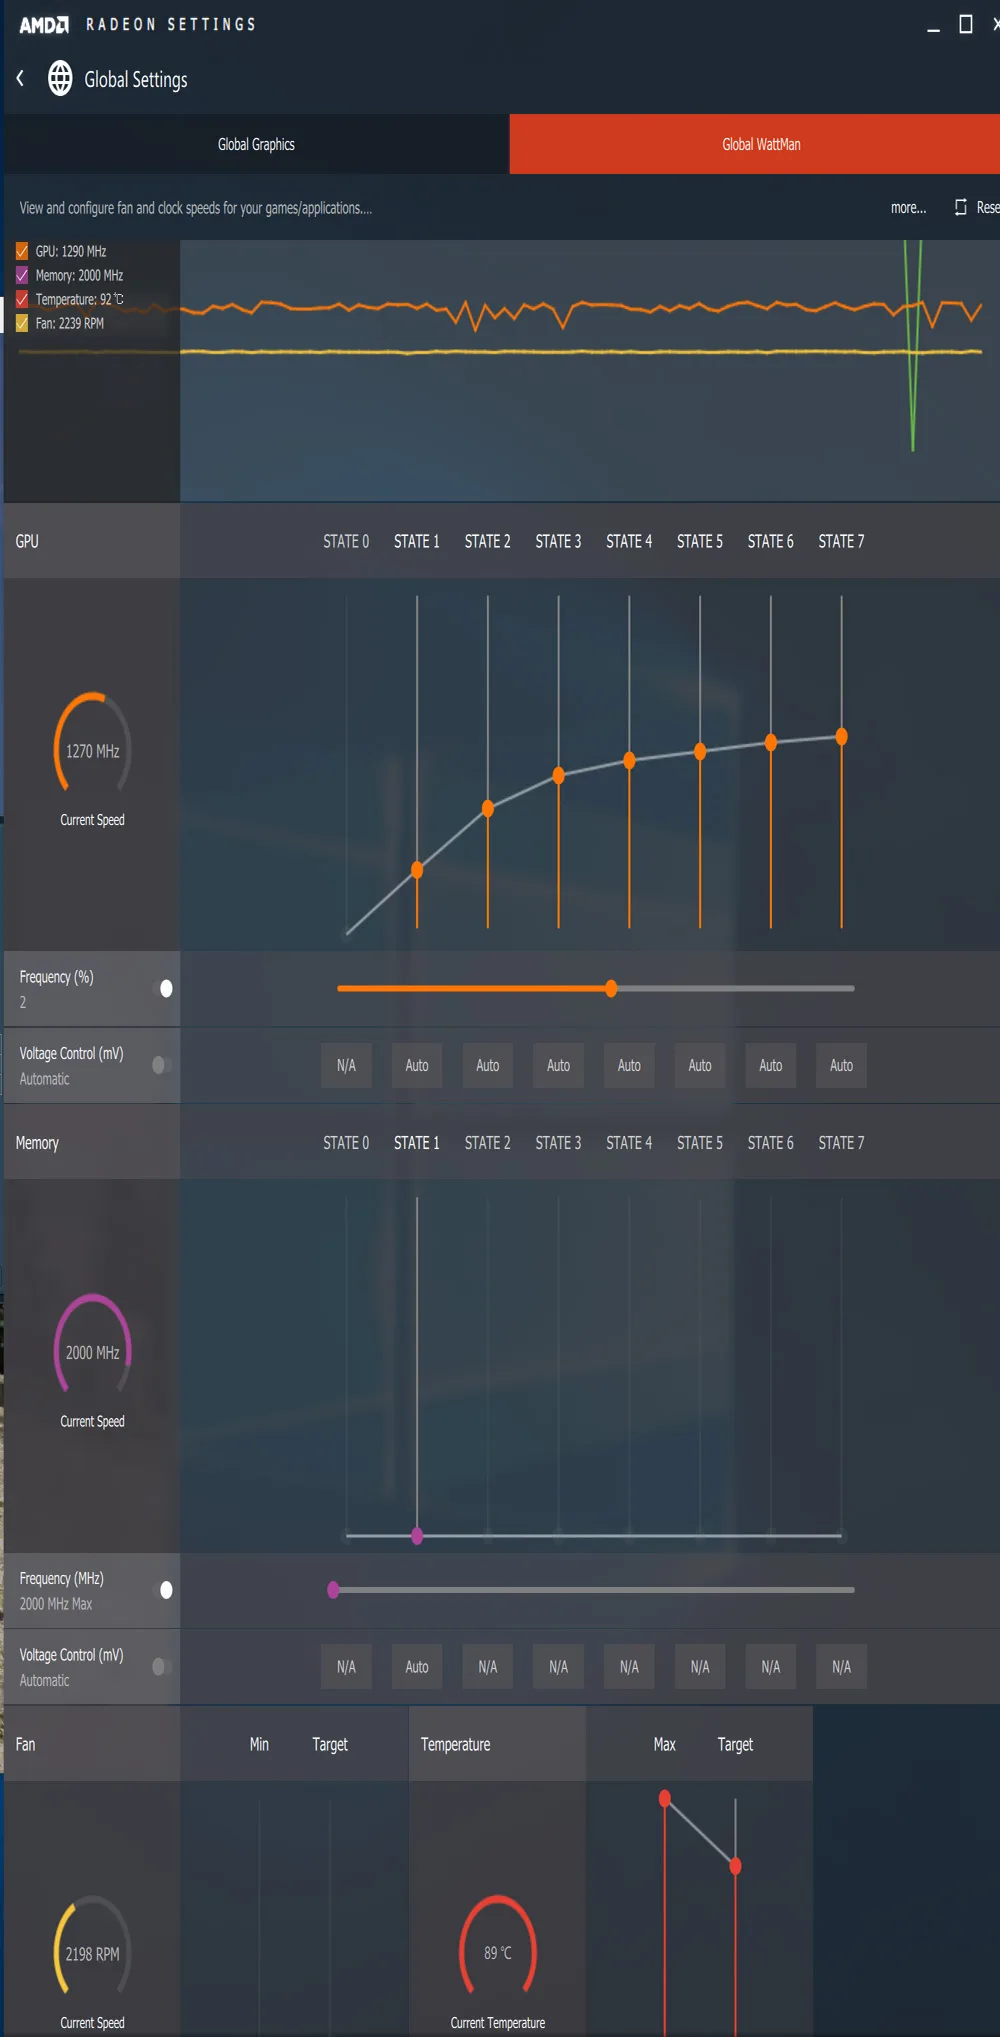This screenshot has width=1000, height=2037.
Task: Click the GPU State 7 voltage Auto button
Action: point(842,1065)
